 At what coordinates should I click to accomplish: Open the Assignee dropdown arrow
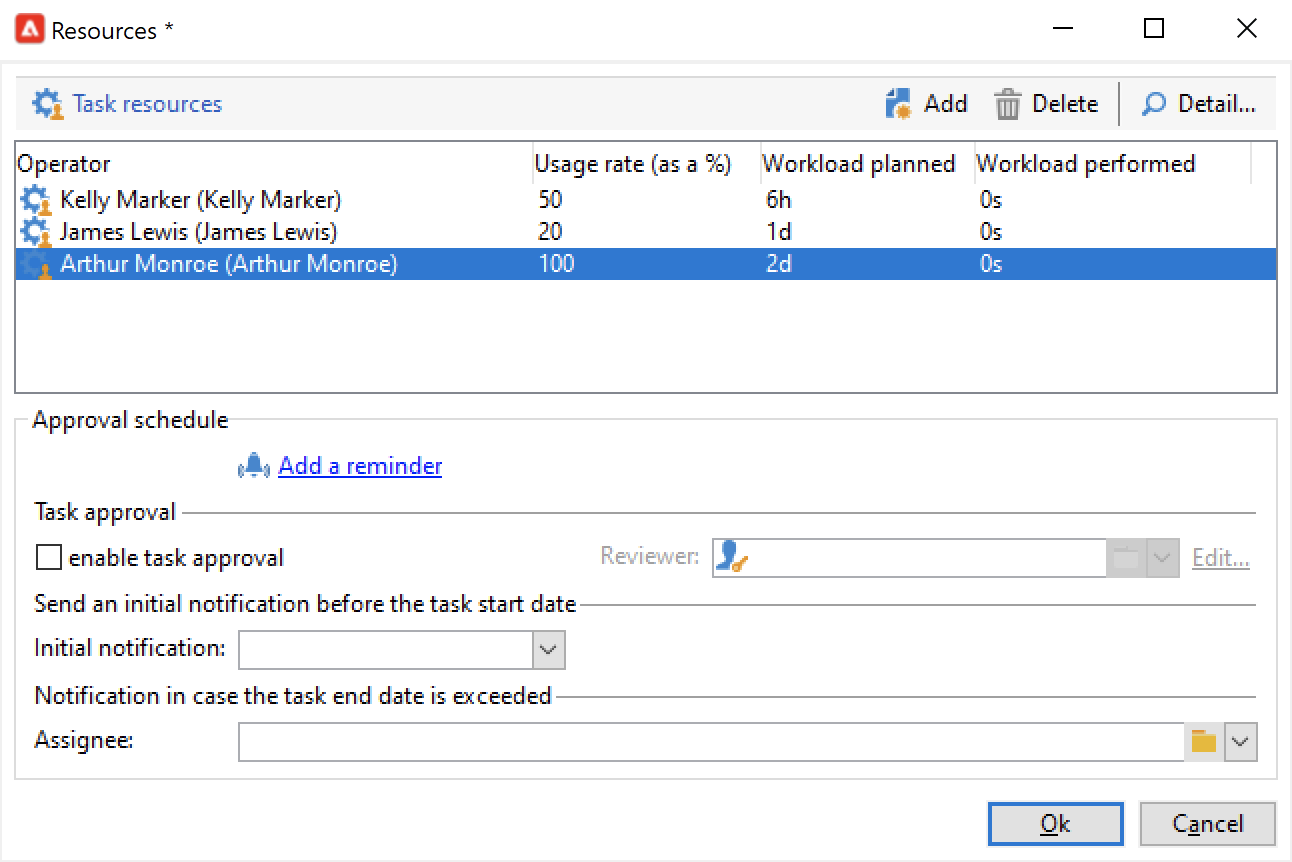coord(1241,742)
